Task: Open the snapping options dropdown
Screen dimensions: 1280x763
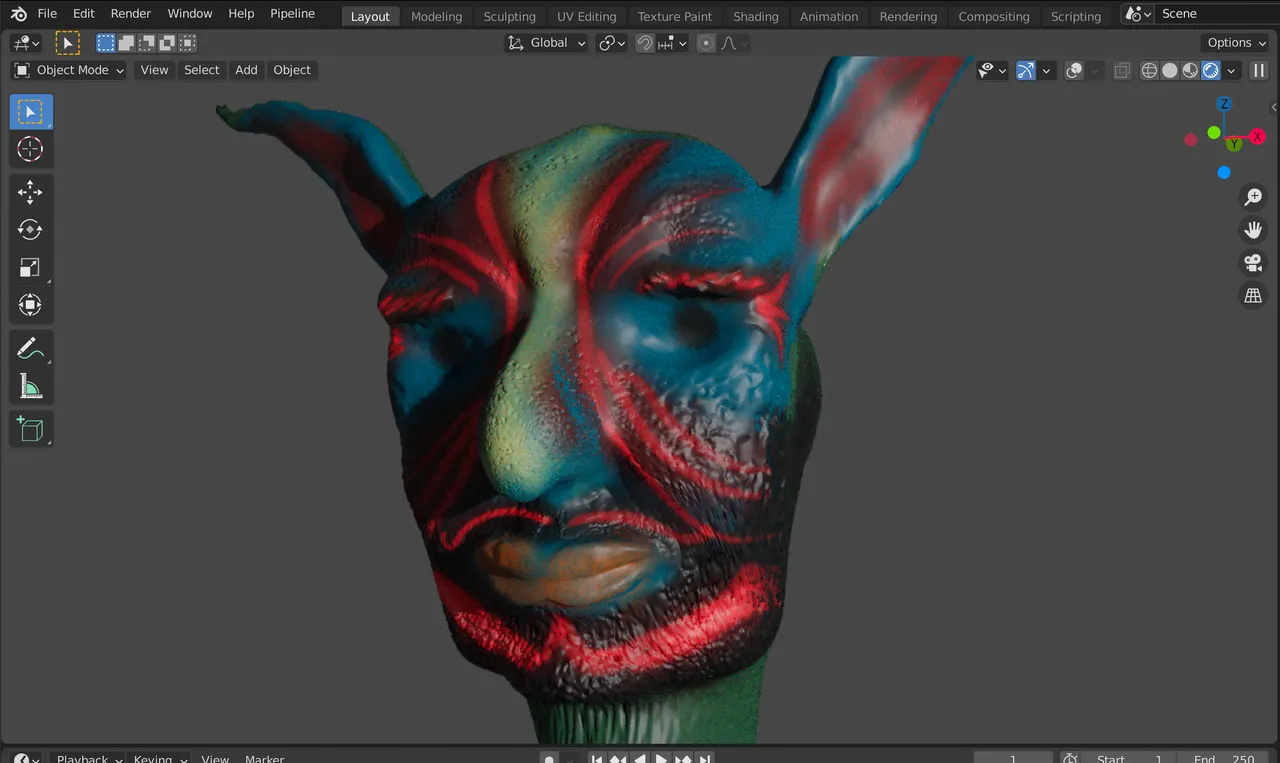Action: point(674,43)
